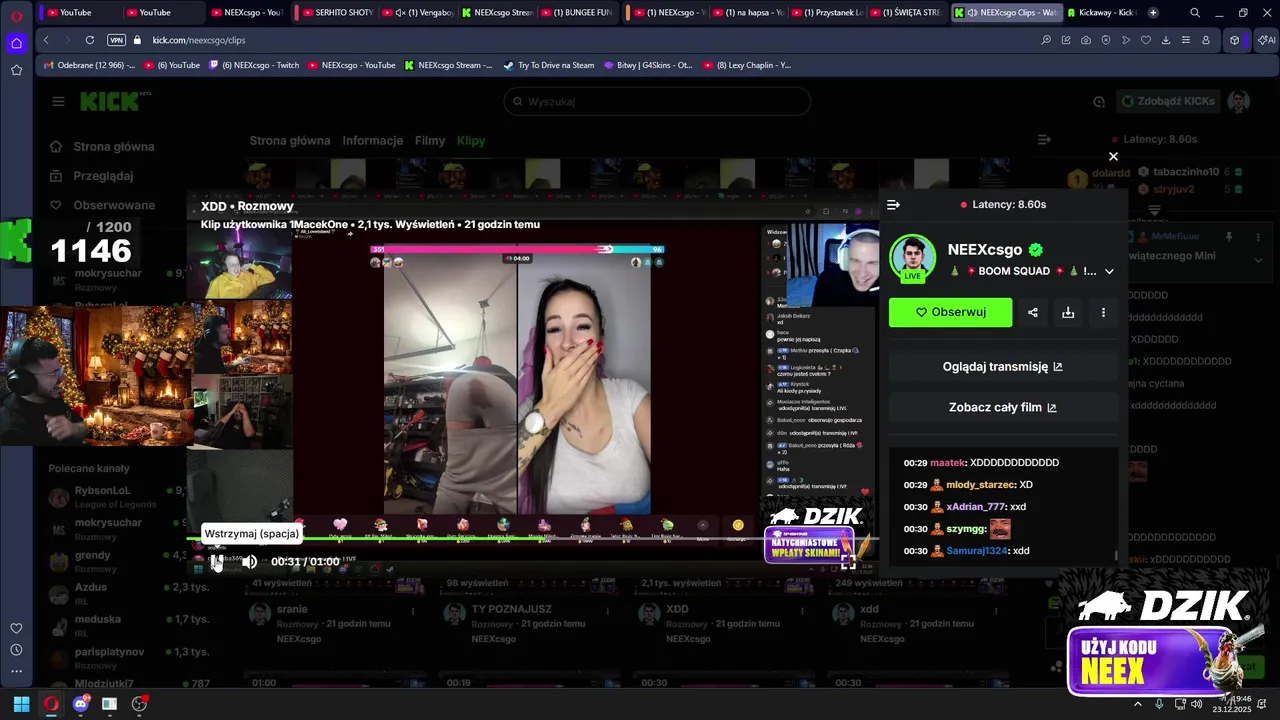Open Try To Drive na Steam bookmark

pos(549,65)
